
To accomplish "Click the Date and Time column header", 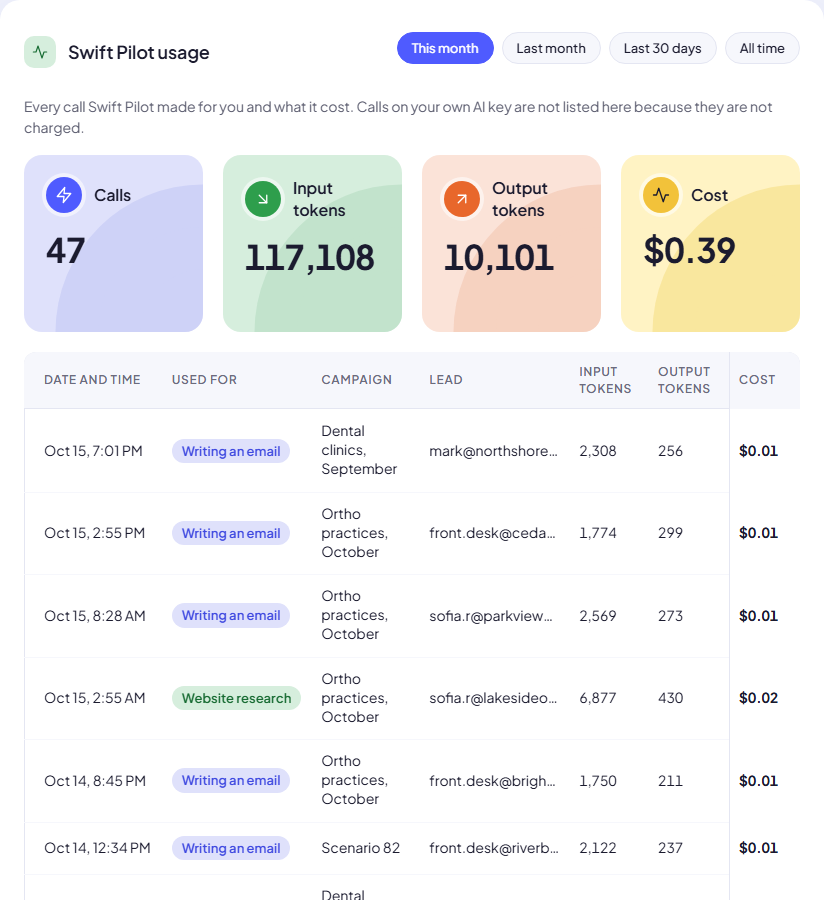I will 92,380.
